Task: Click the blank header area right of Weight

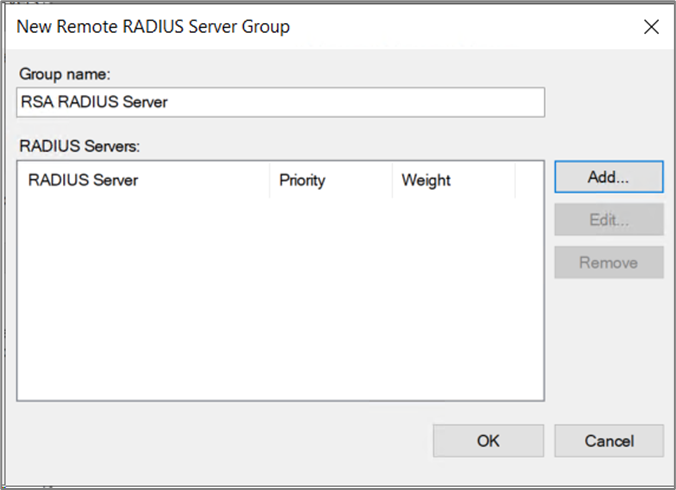Action: coord(529,181)
